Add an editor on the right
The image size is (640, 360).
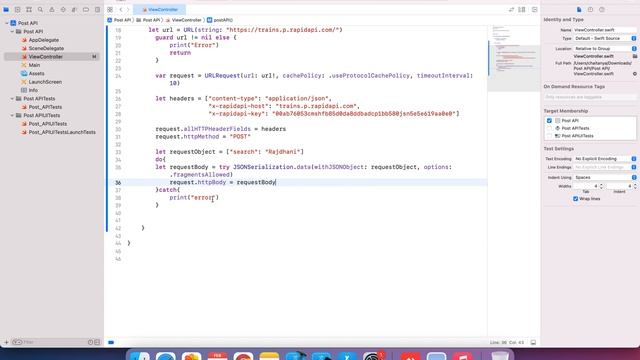pos(534,9)
